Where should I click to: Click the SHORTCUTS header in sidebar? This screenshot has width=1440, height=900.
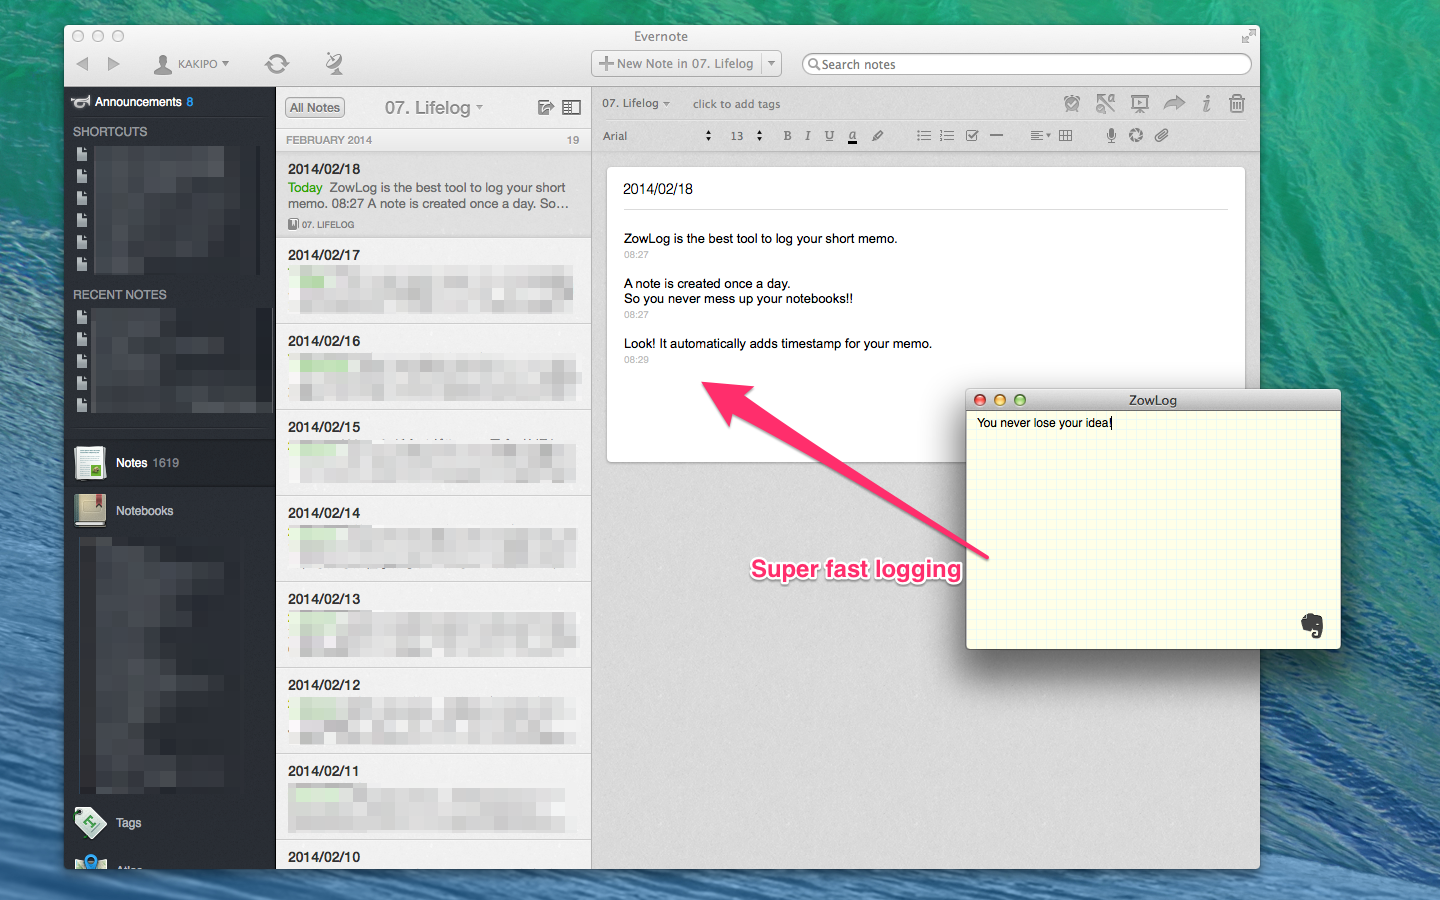(x=110, y=132)
